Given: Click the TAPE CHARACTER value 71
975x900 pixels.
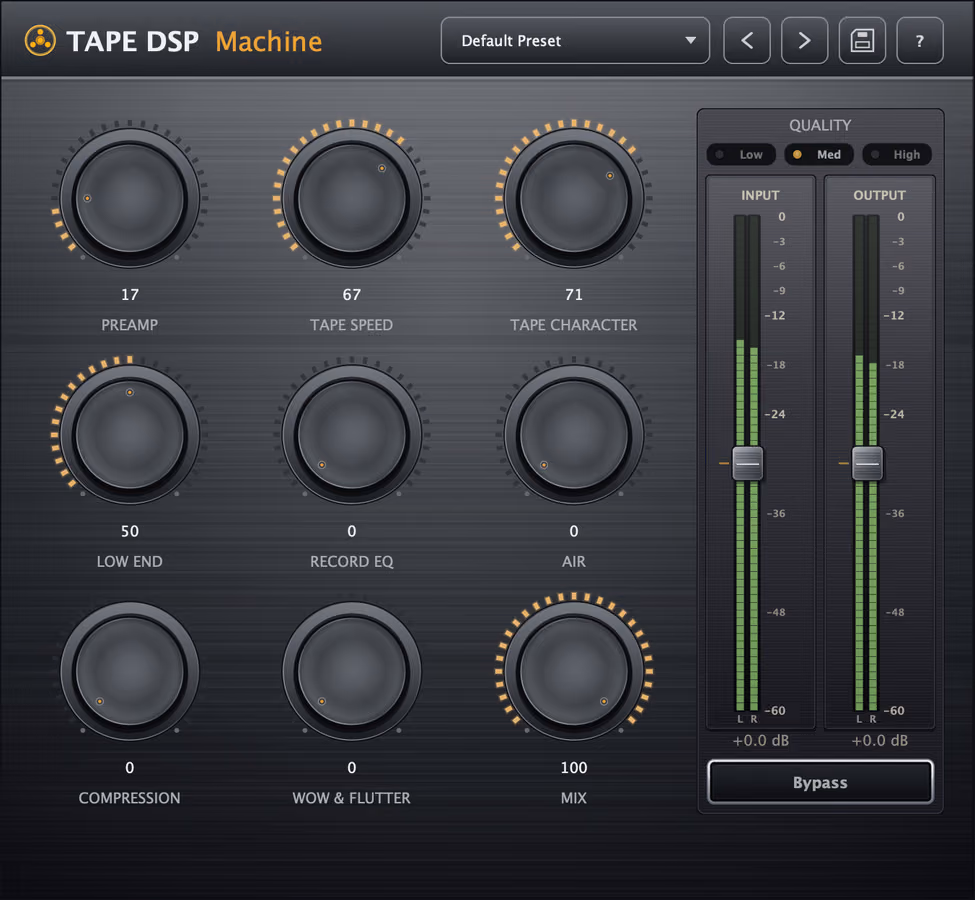Looking at the screenshot, I should pyautogui.click(x=574, y=295).
